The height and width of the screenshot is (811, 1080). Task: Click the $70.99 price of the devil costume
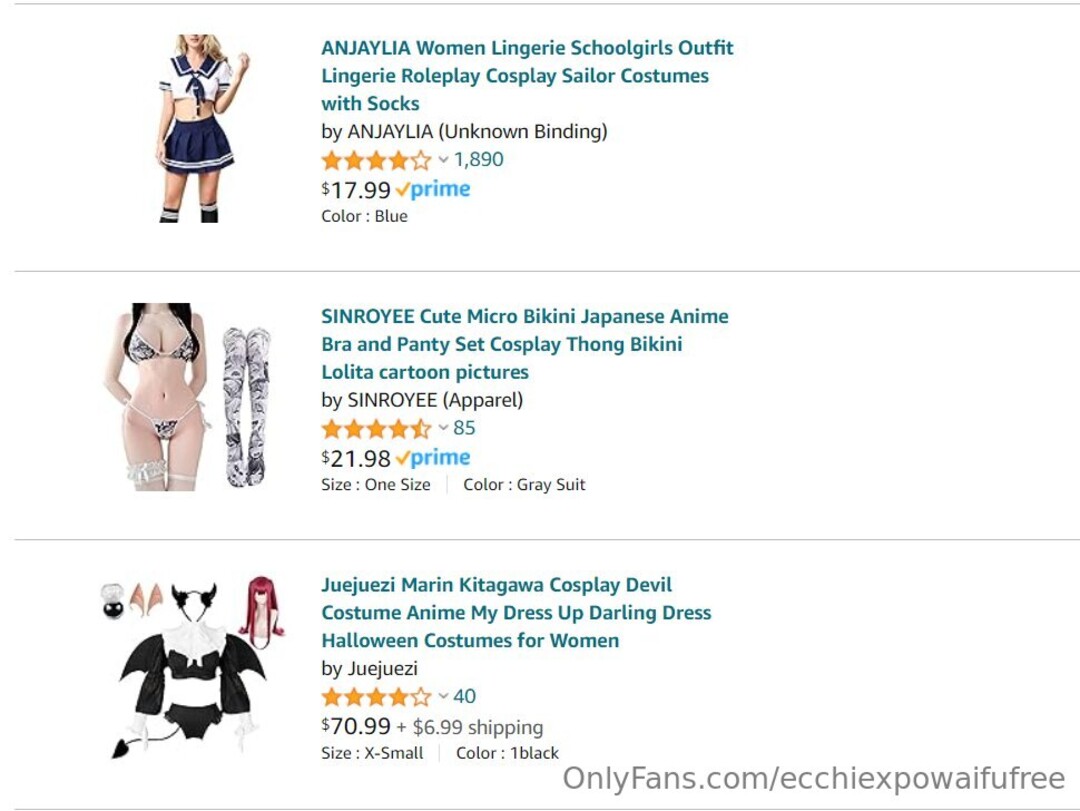coord(356,726)
